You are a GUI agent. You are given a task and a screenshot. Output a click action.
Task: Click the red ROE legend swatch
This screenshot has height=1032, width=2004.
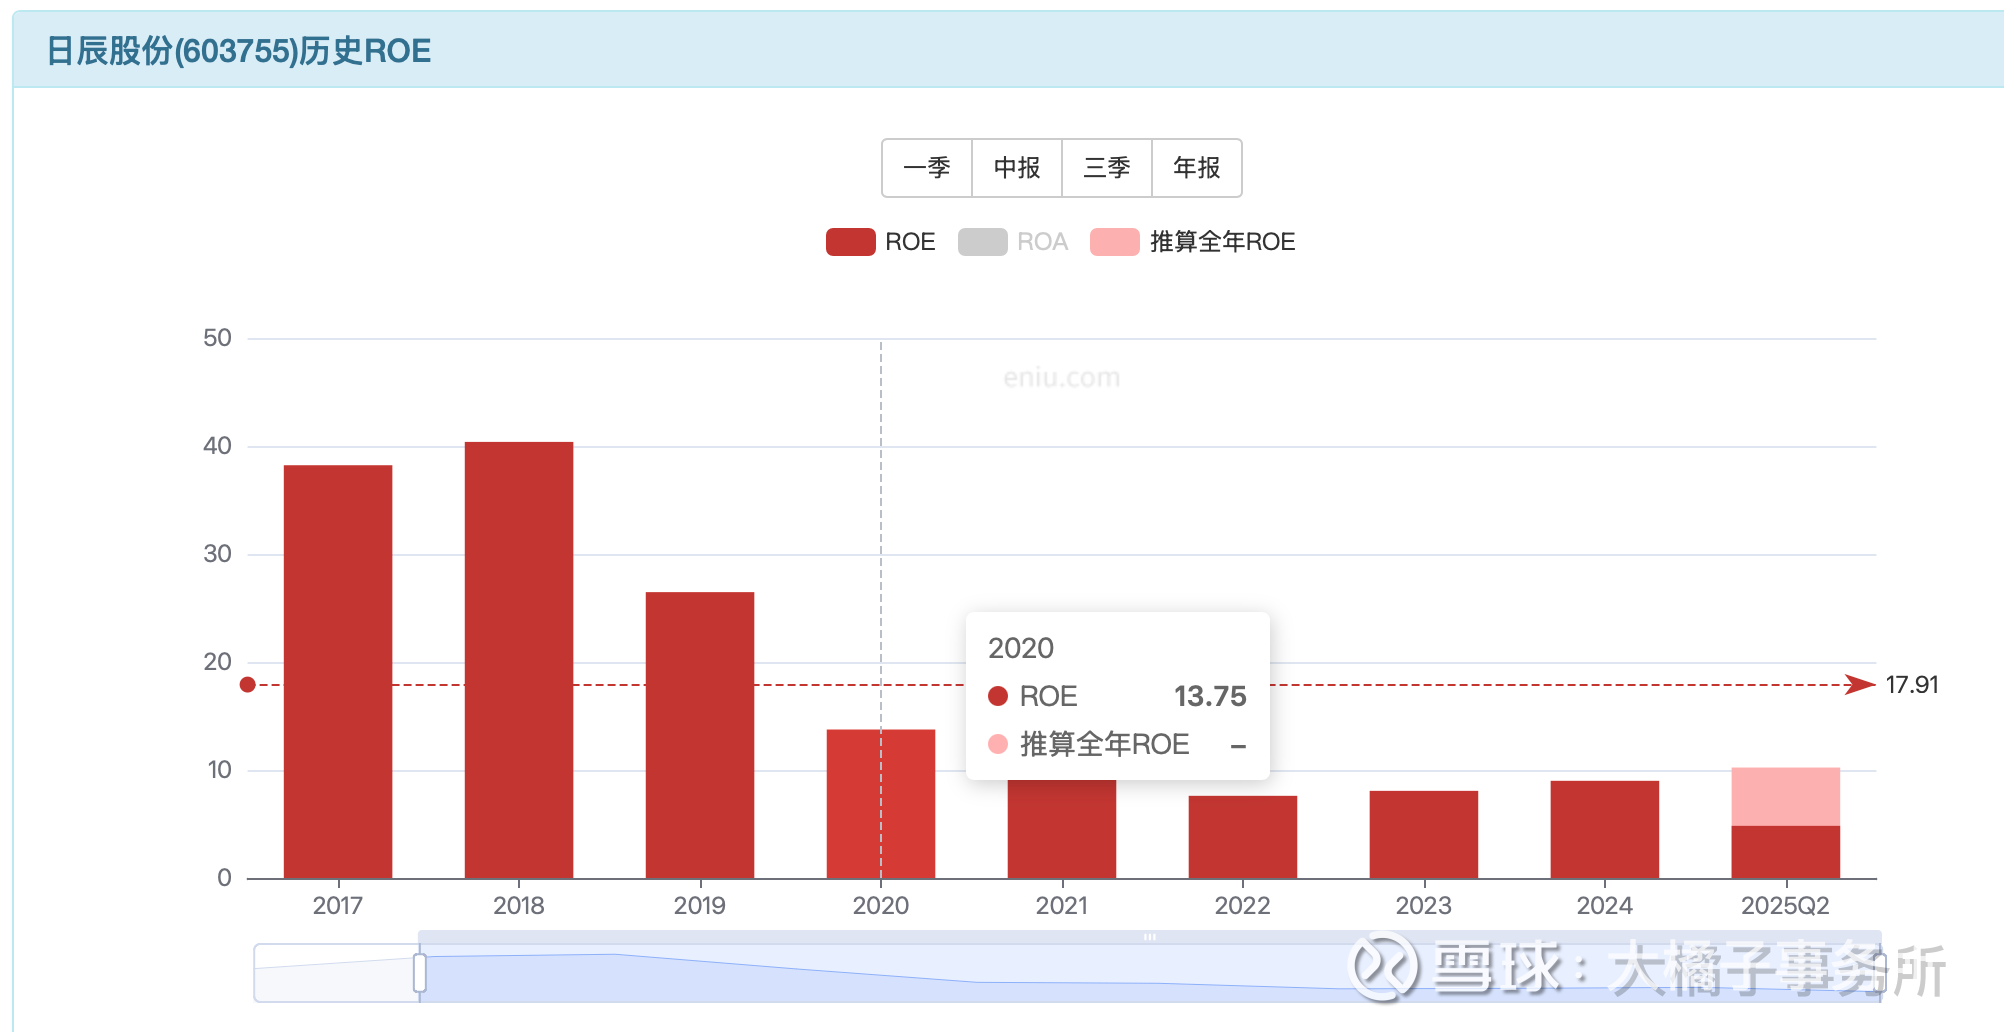tap(851, 242)
